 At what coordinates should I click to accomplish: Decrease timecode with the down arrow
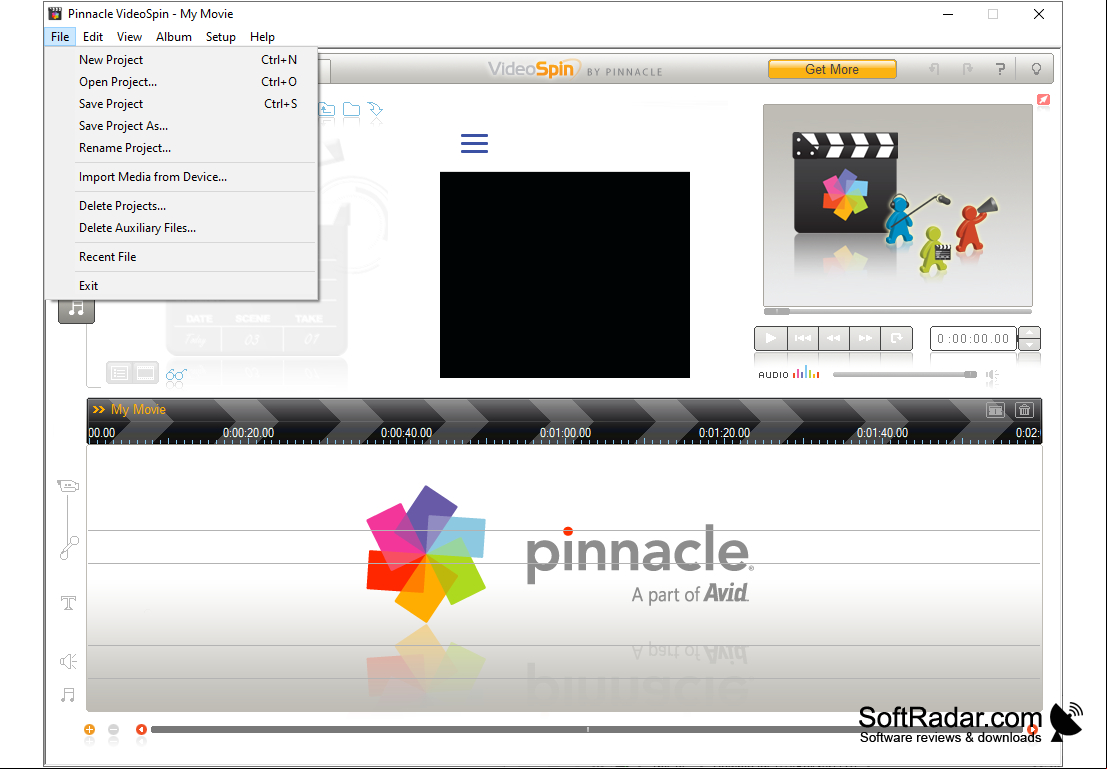click(1029, 345)
